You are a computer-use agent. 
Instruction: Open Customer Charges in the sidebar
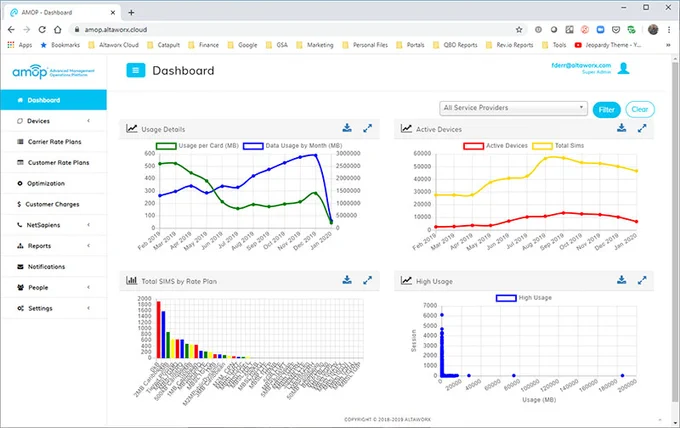(53, 204)
